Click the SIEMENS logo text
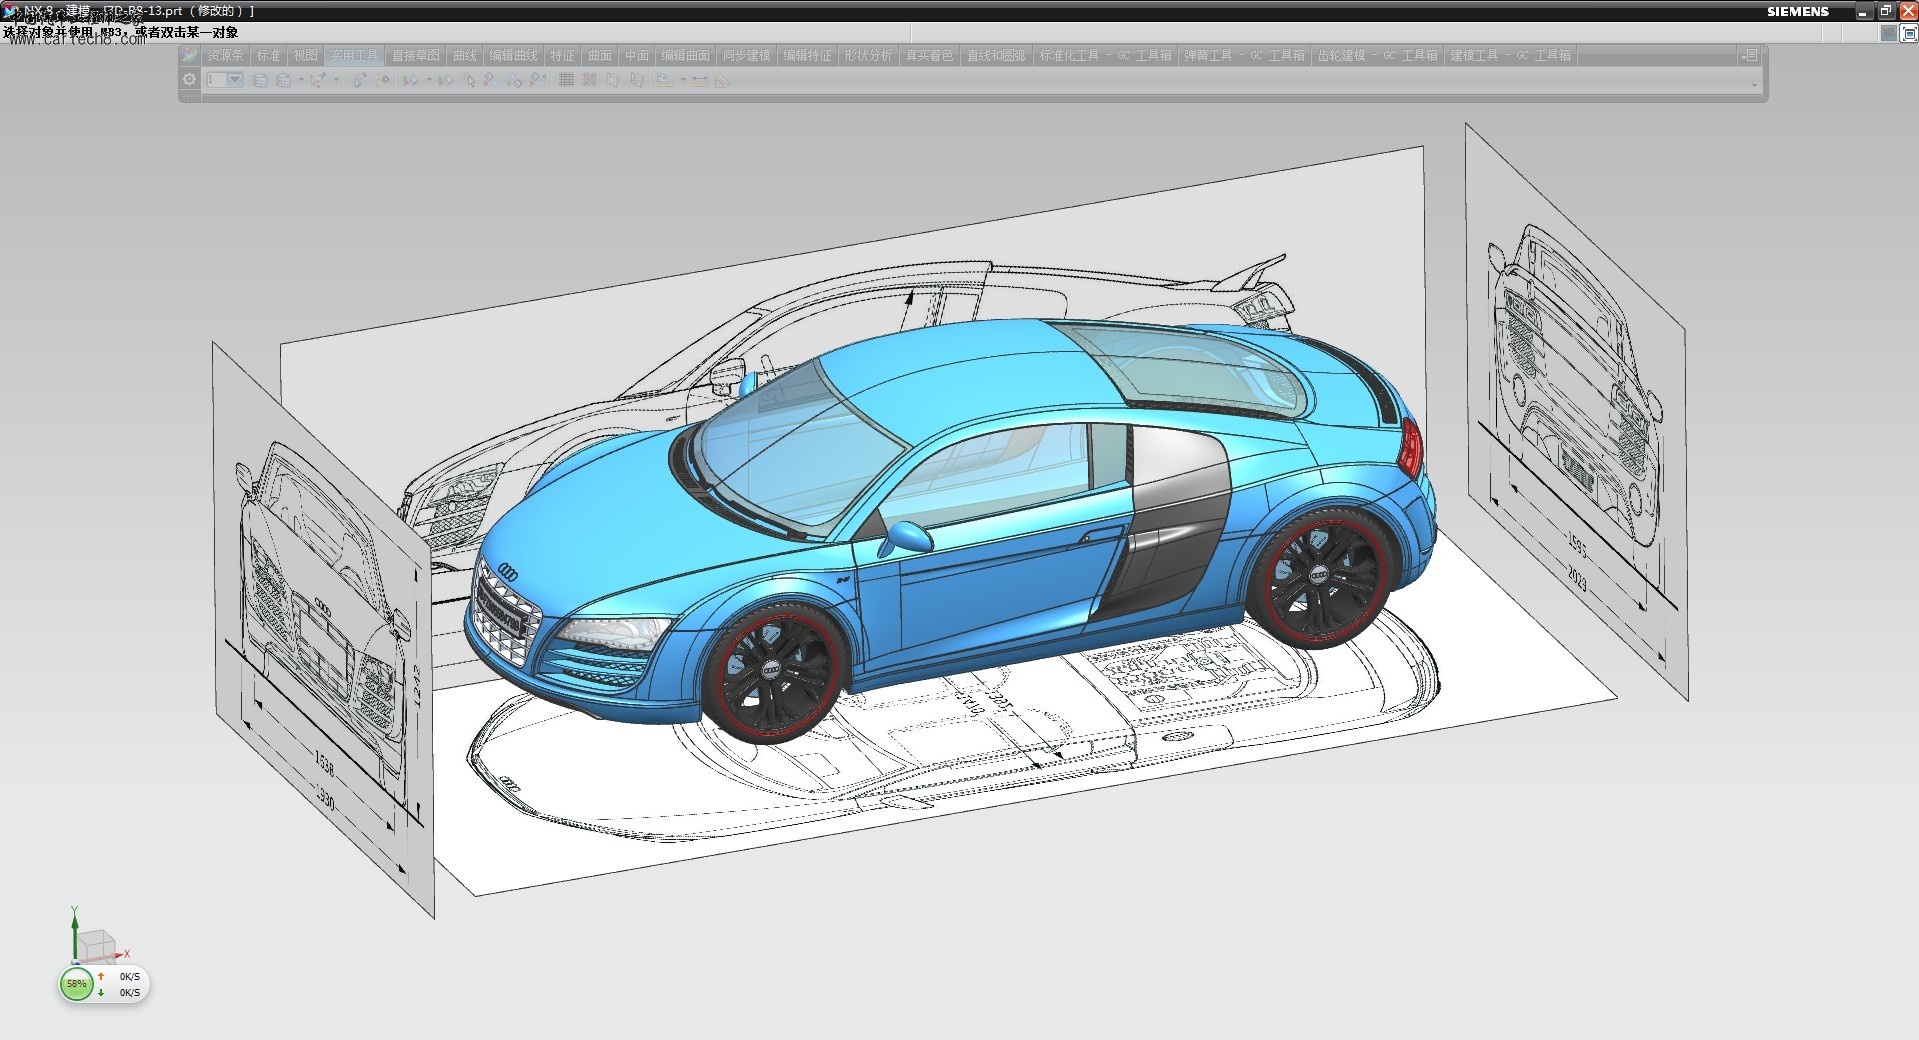This screenshot has height=1040, width=1919. pyautogui.click(x=1797, y=12)
